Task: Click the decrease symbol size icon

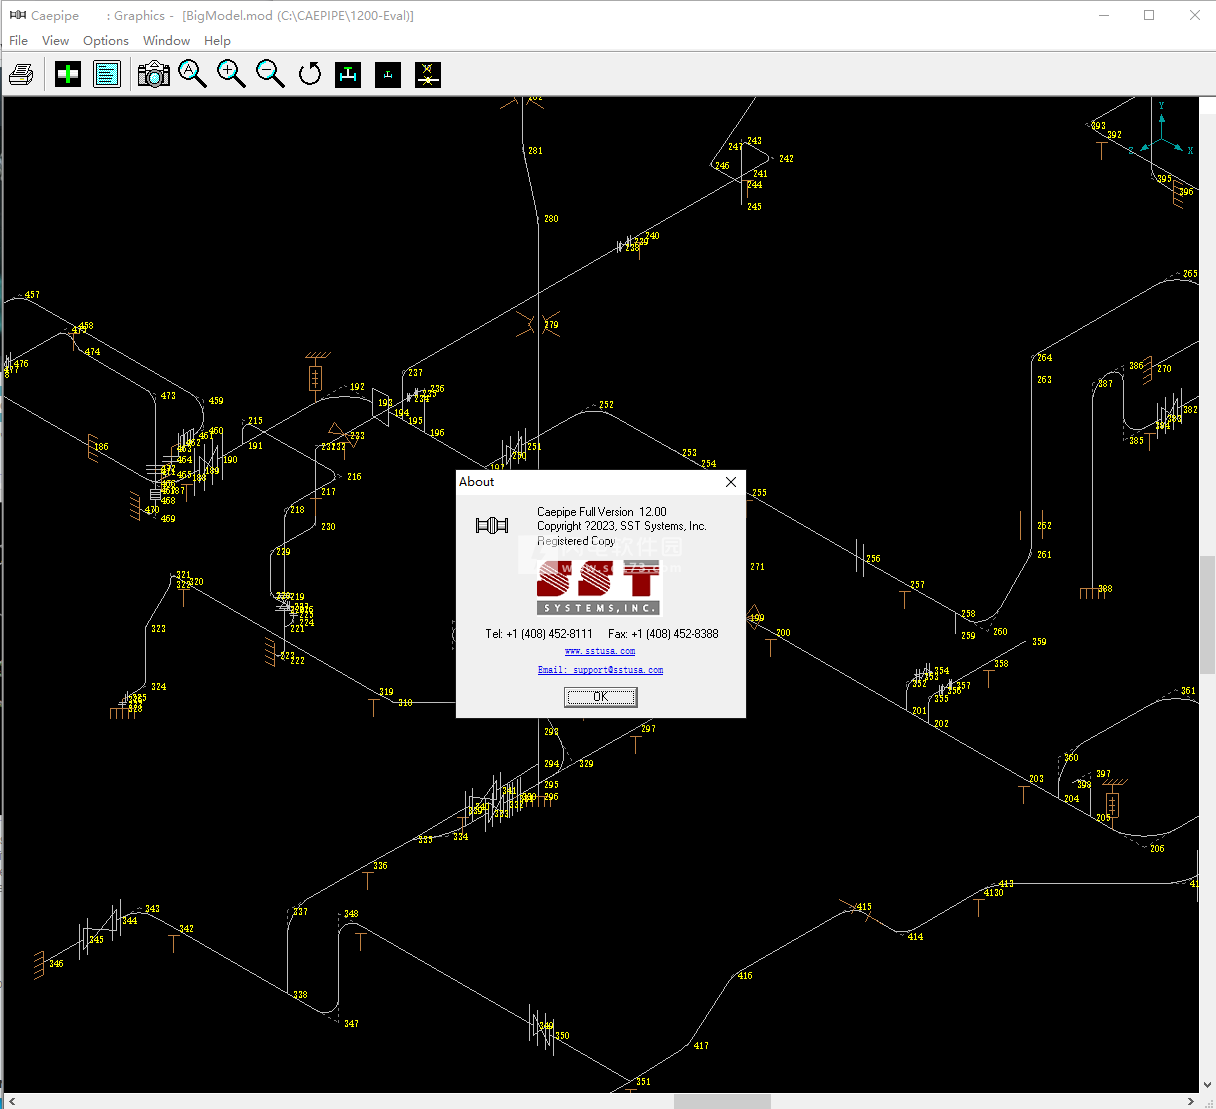Action: pyautogui.click(x=388, y=75)
